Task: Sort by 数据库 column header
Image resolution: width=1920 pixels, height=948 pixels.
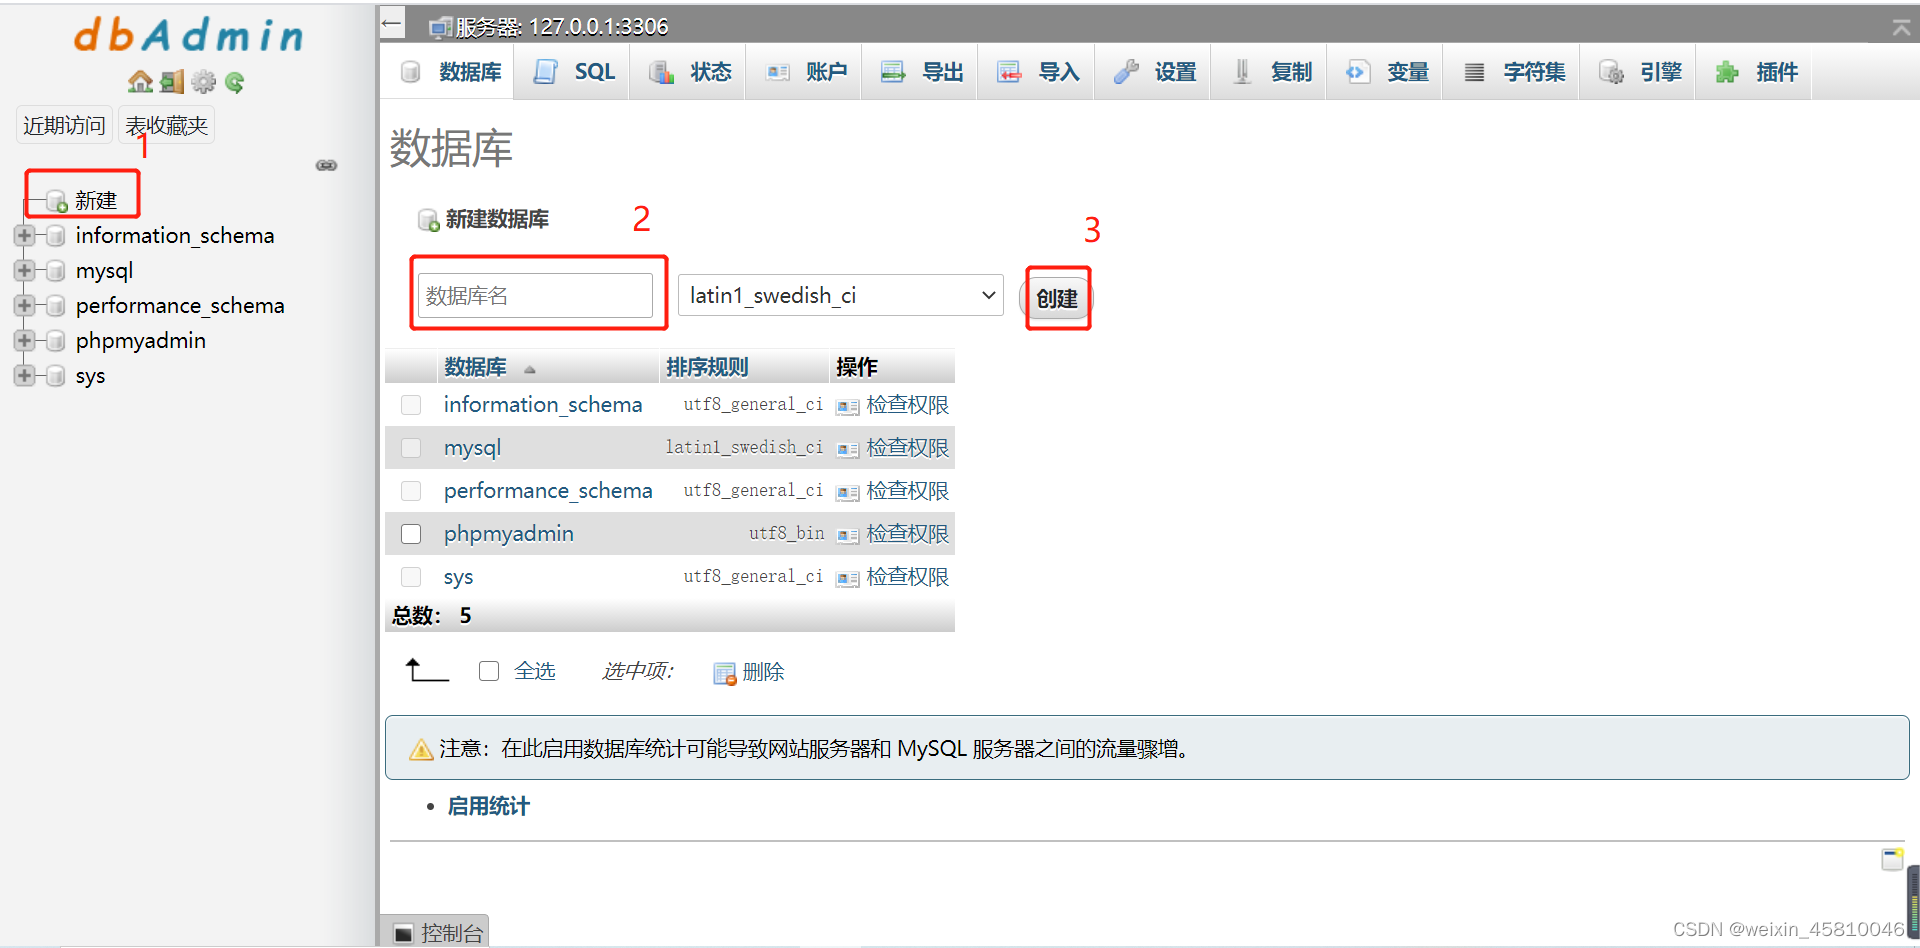Action: (475, 367)
